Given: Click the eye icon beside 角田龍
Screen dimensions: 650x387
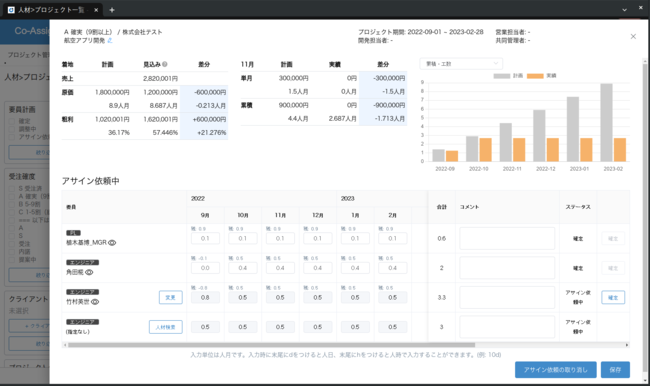Looking at the screenshot, I should tap(89, 272).
